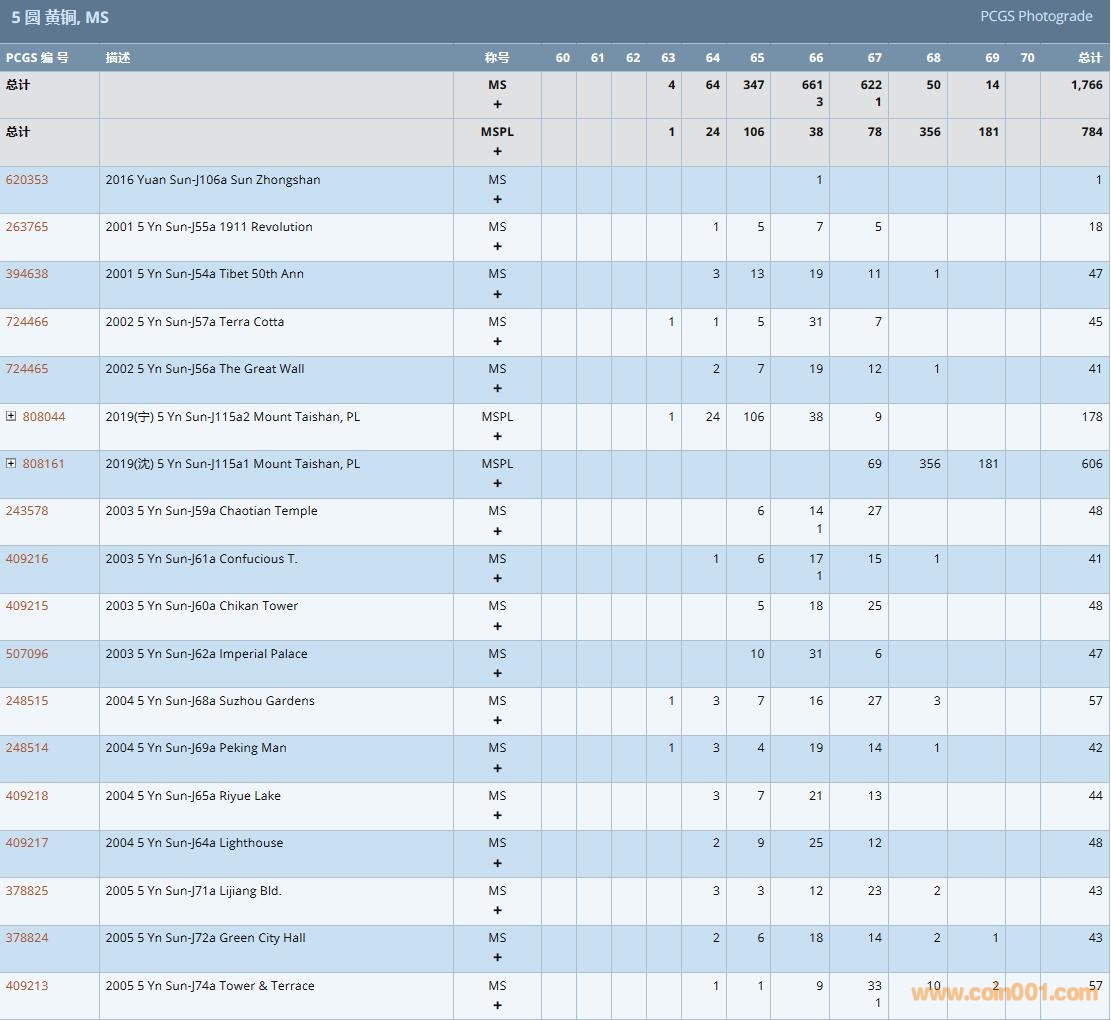
Task: Select PCGS number 724466 Terra Cotta
Action: pos(27,322)
